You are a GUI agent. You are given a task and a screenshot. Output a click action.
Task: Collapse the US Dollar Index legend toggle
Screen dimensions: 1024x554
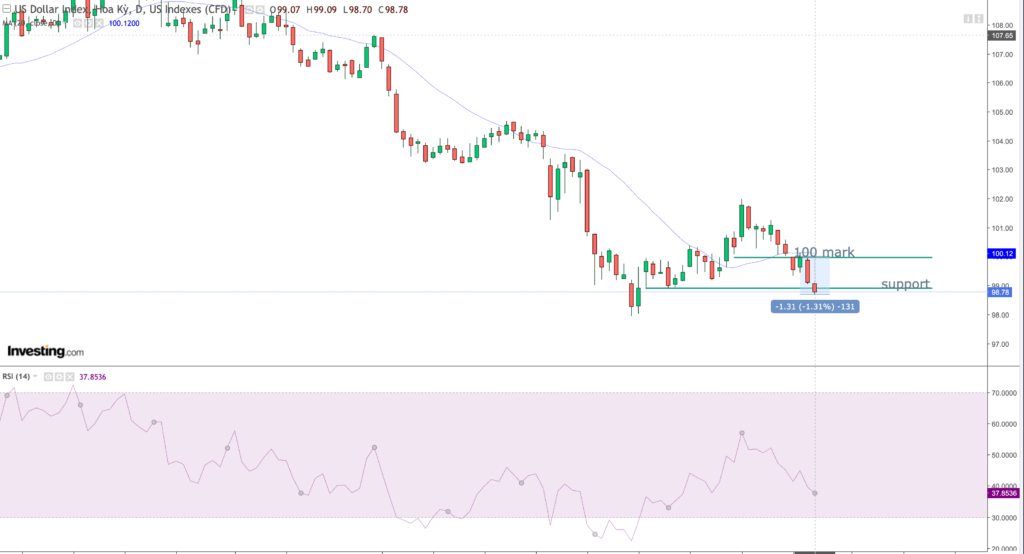point(5,9)
